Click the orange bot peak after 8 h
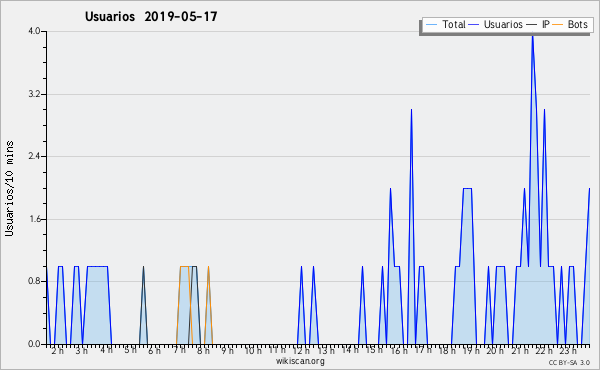This screenshot has height=370, width=600. point(208,268)
